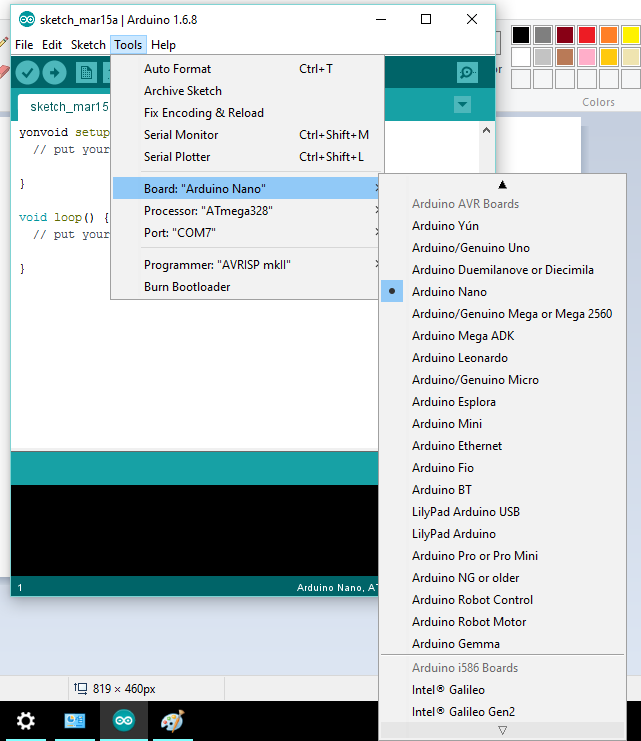Screen dimensions: 641x741
Task: Select Arduino Robot Motor board
Action: pos(502,622)
